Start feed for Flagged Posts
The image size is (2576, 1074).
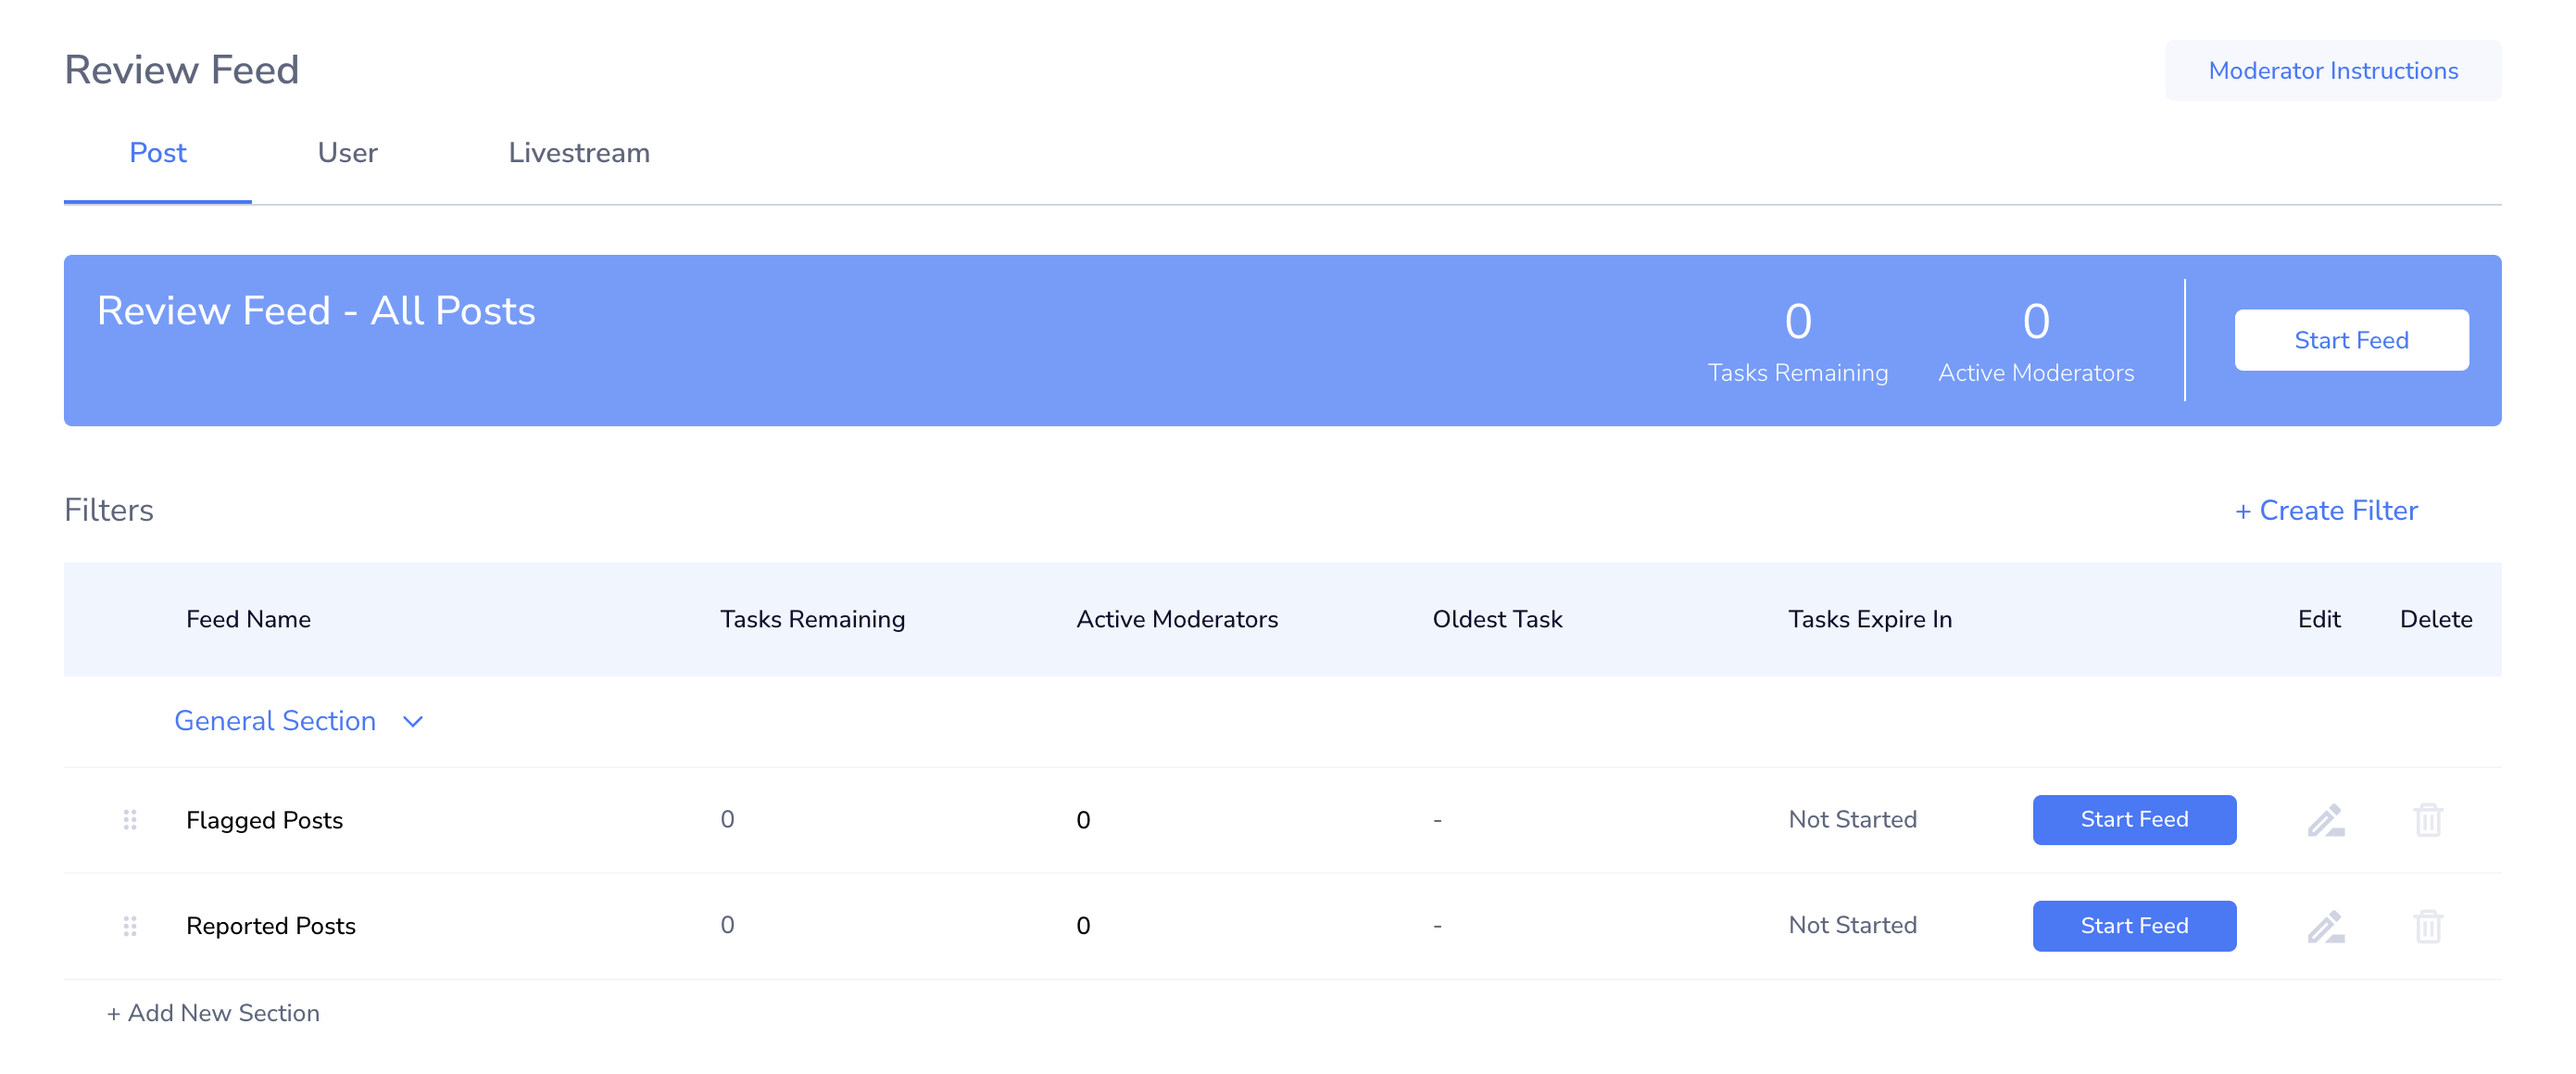click(x=2133, y=820)
